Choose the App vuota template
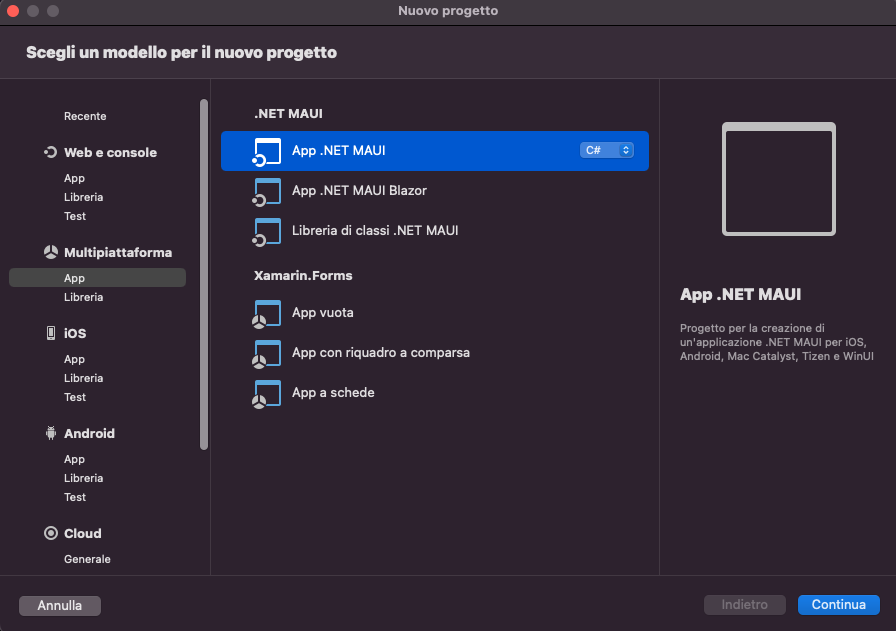 pos(435,313)
